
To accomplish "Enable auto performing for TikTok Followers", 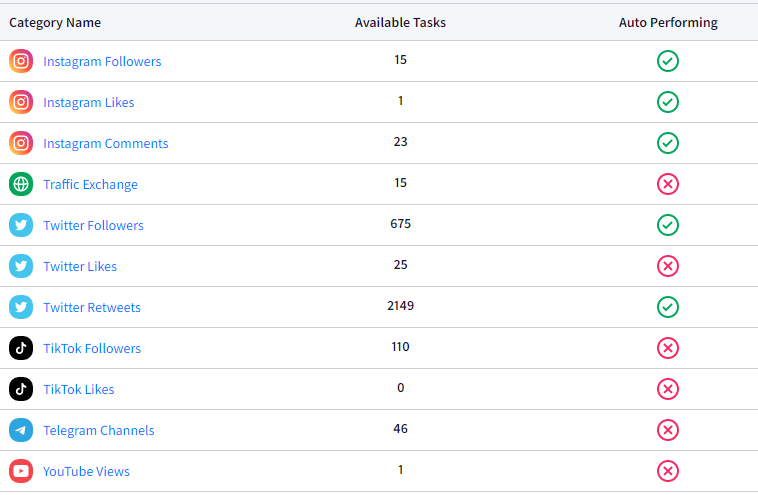I will (x=668, y=348).
